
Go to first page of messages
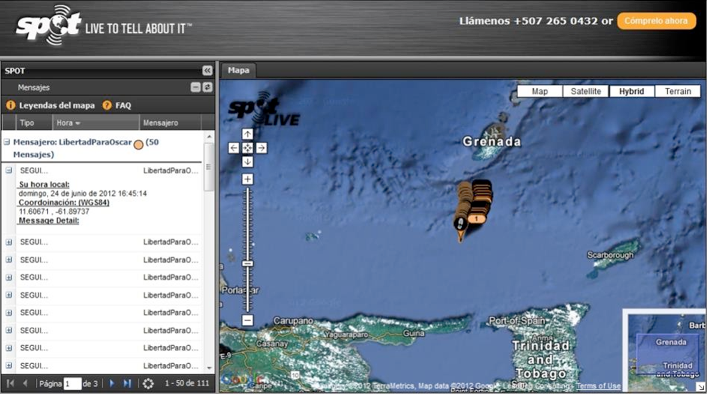click(10, 384)
